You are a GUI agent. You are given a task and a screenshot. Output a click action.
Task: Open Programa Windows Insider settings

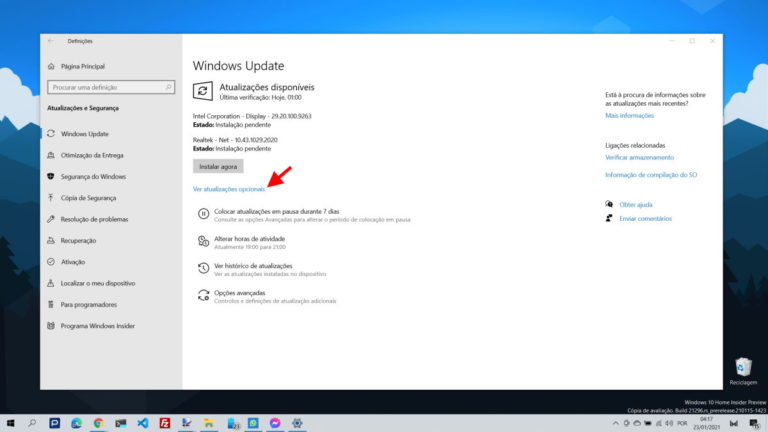click(95, 326)
